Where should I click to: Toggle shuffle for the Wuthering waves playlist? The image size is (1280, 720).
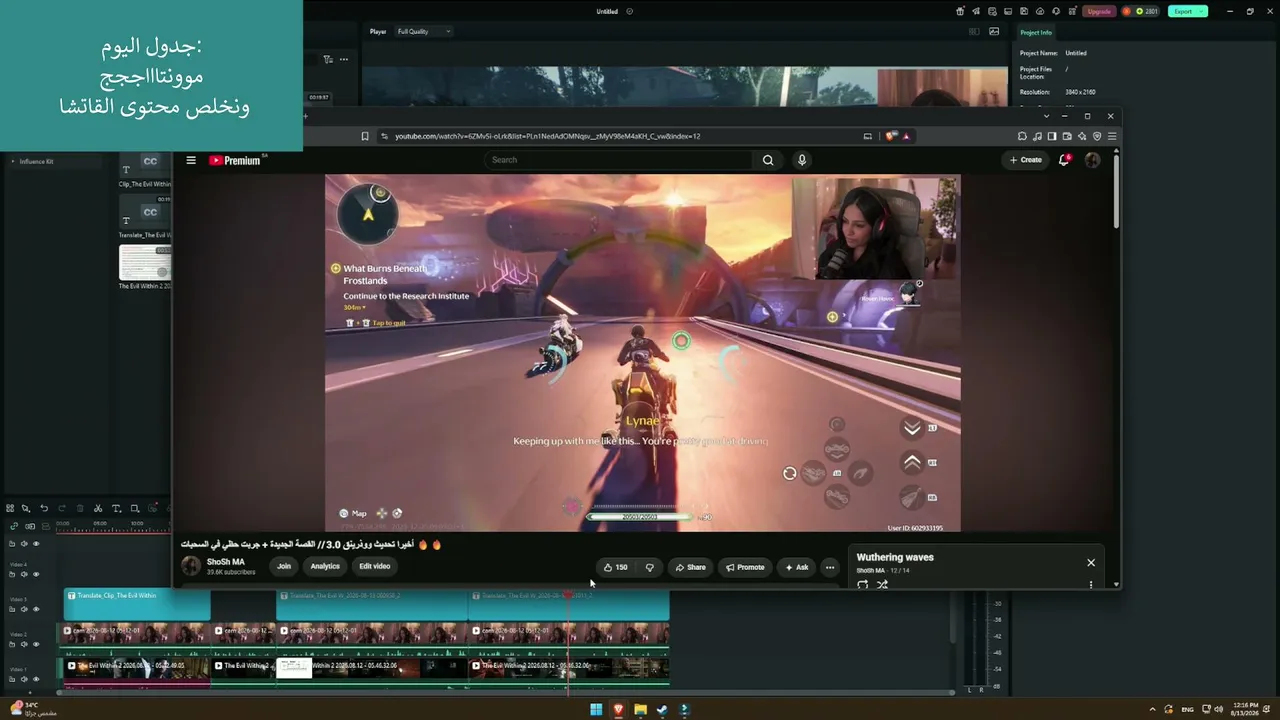click(882, 585)
